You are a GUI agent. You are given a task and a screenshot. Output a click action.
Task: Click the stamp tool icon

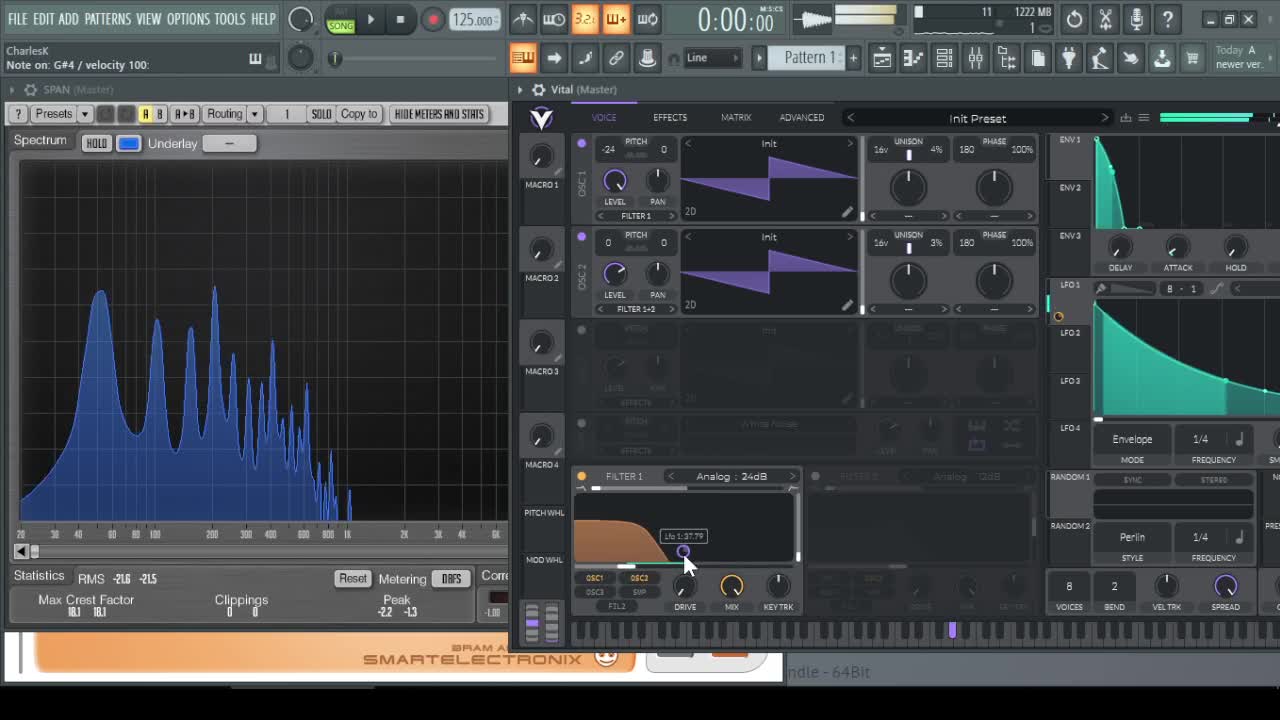pos(647,58)
